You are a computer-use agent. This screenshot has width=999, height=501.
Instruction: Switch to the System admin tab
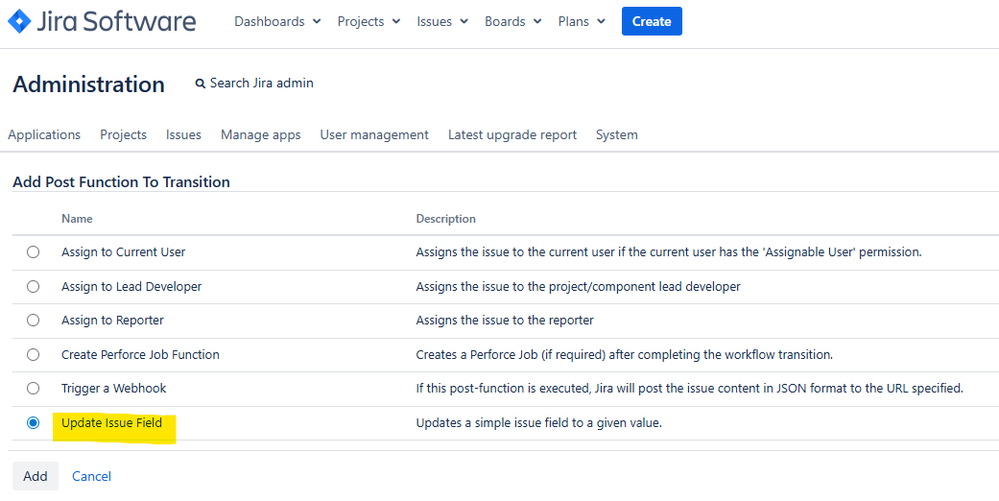click(617, 134)
